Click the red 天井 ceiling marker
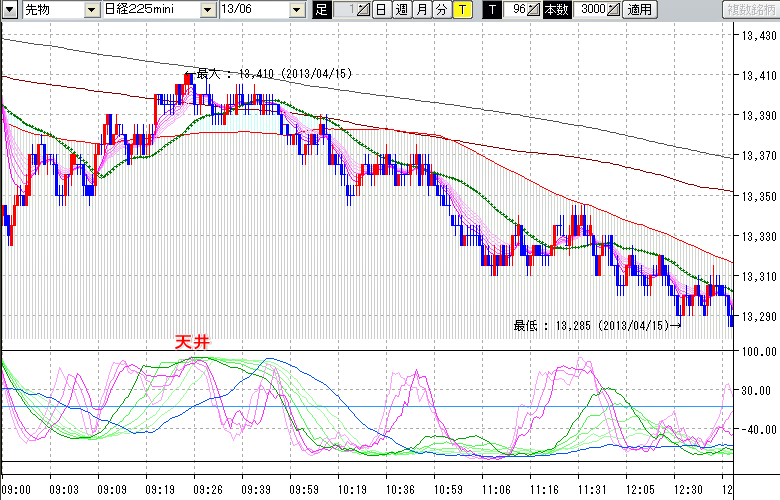The height and width of the screenshot is (500, 780). pos(191,342)
